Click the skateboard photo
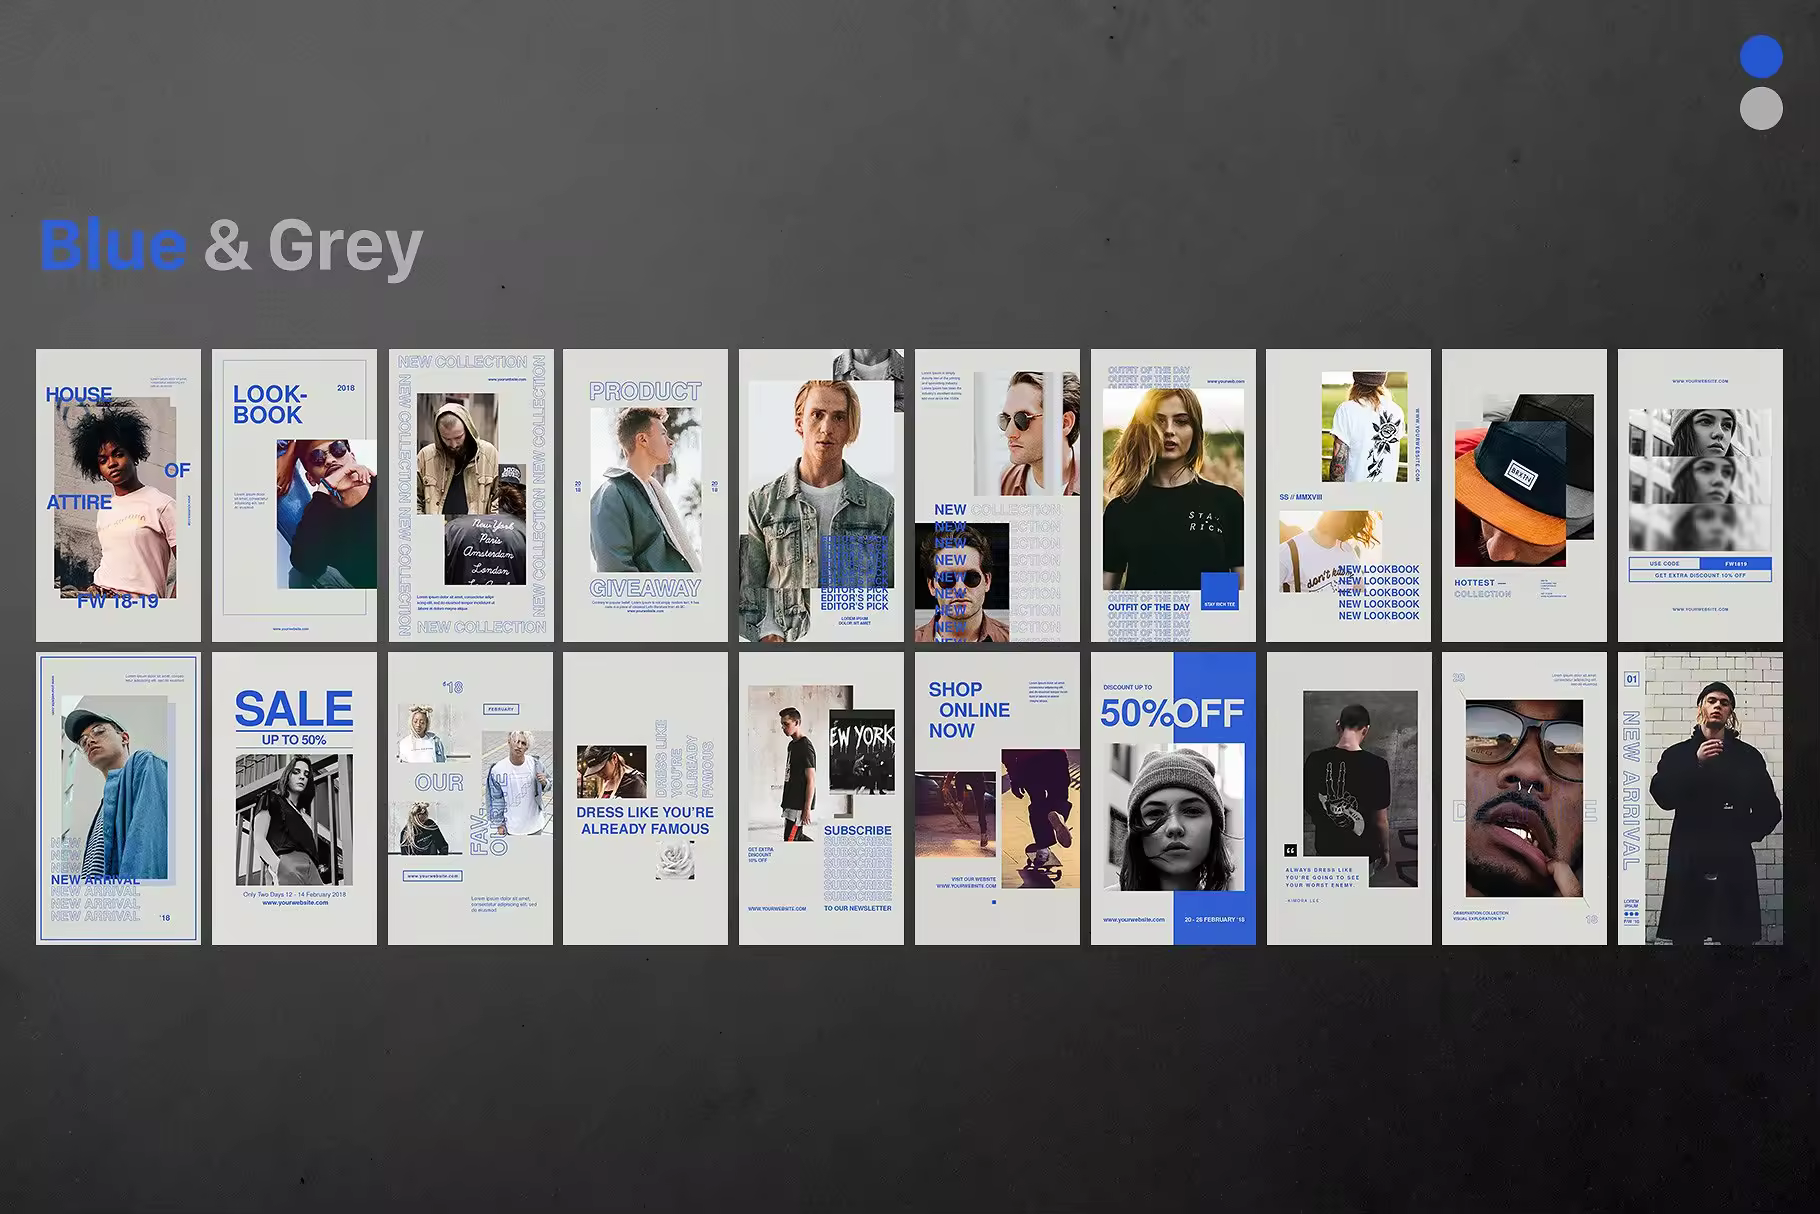Viewport: 1820px width, 1214px height. coord(1040,819)
